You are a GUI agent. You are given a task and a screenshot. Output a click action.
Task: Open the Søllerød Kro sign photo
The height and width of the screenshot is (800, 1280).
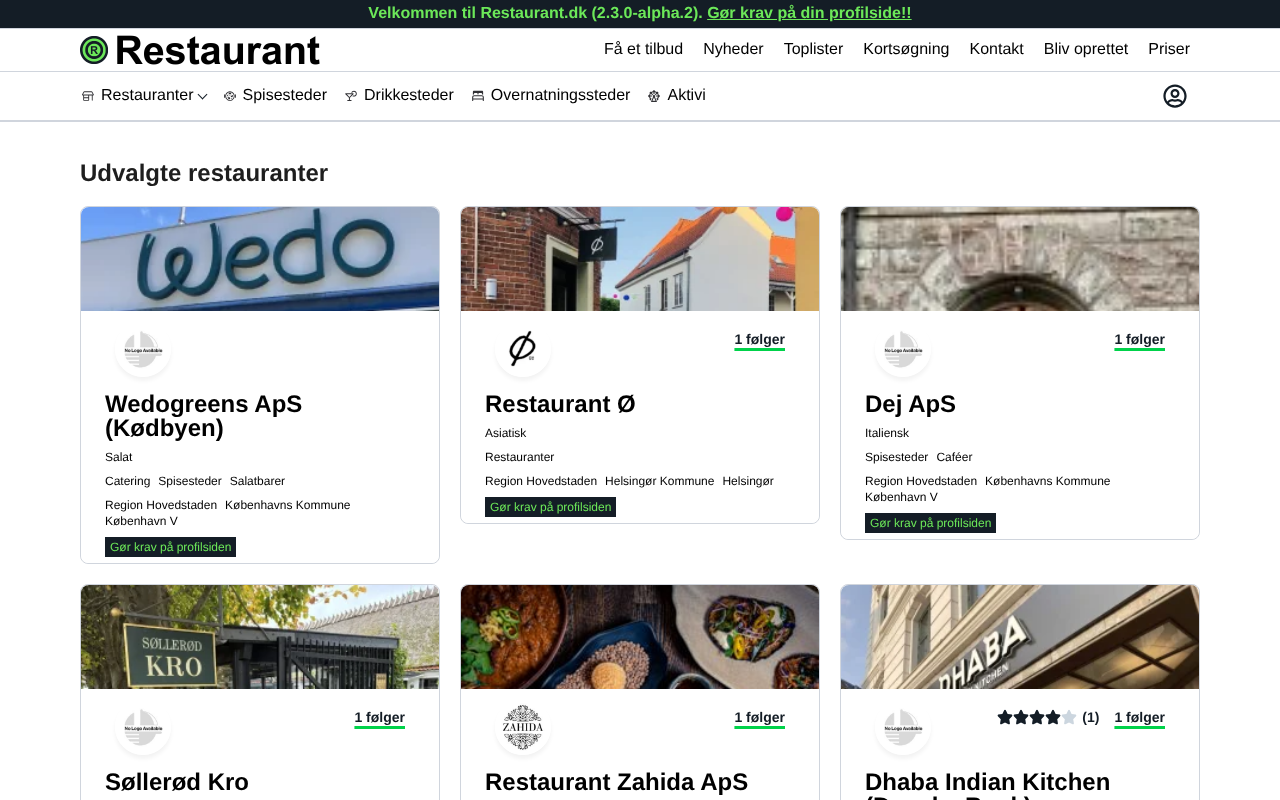point(260,637)
